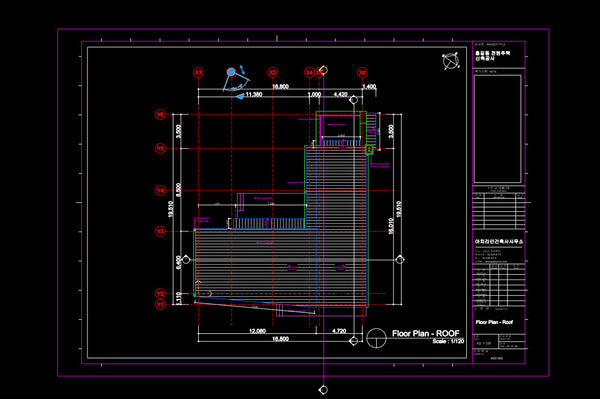Select the X3 grid bubble
The height and width of the screenshot is (399, 600).
(272, 72)
